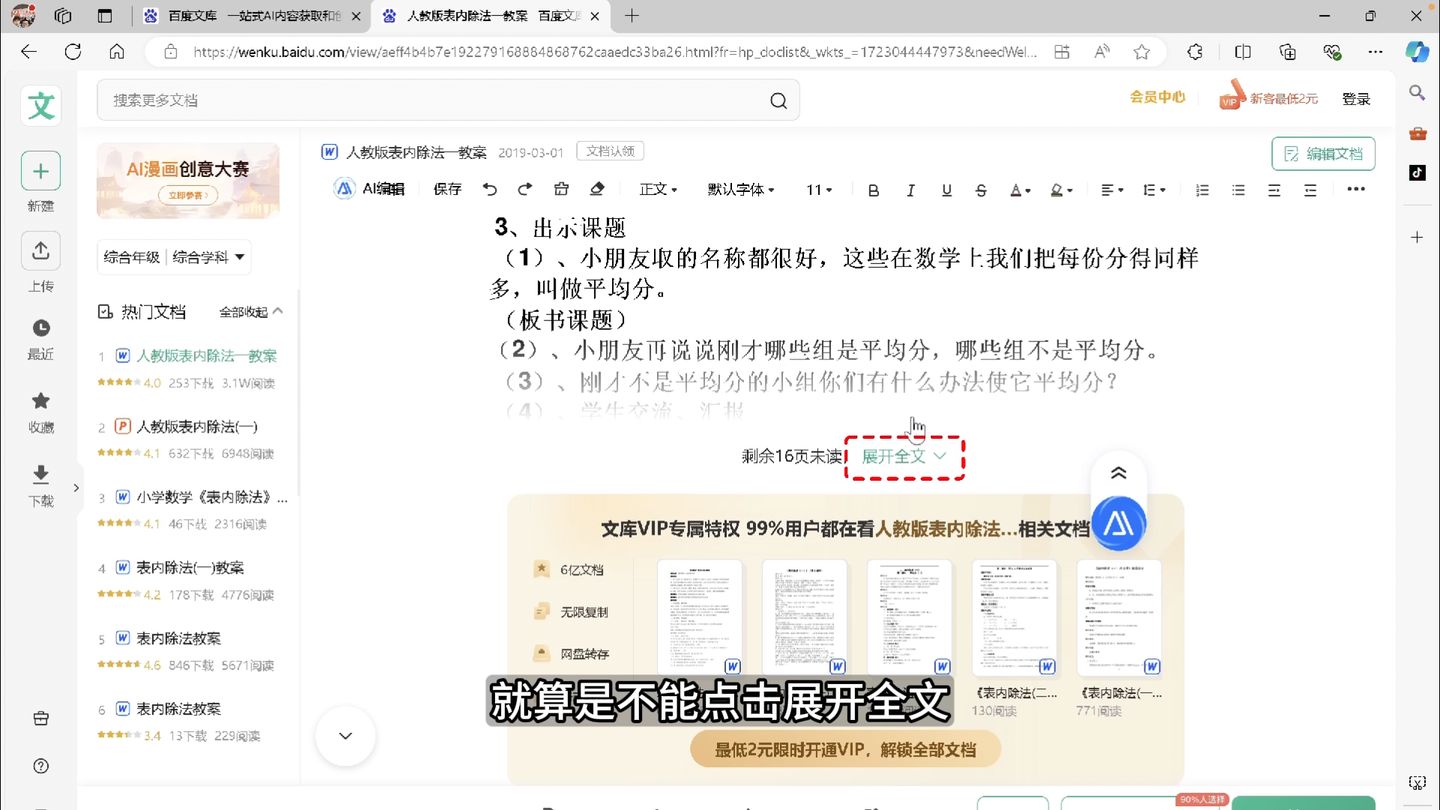The height and width of the screenshot is (810, 1440).
Task: Click 展开全文 to expand document
Action: click(x=904, y=456)
